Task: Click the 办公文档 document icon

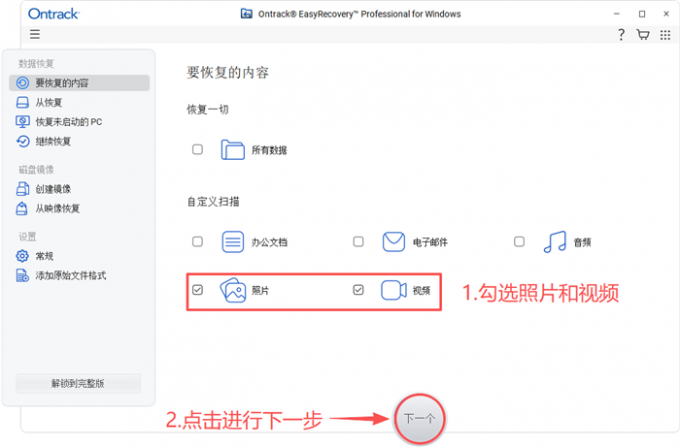Action: pos(233,241)
